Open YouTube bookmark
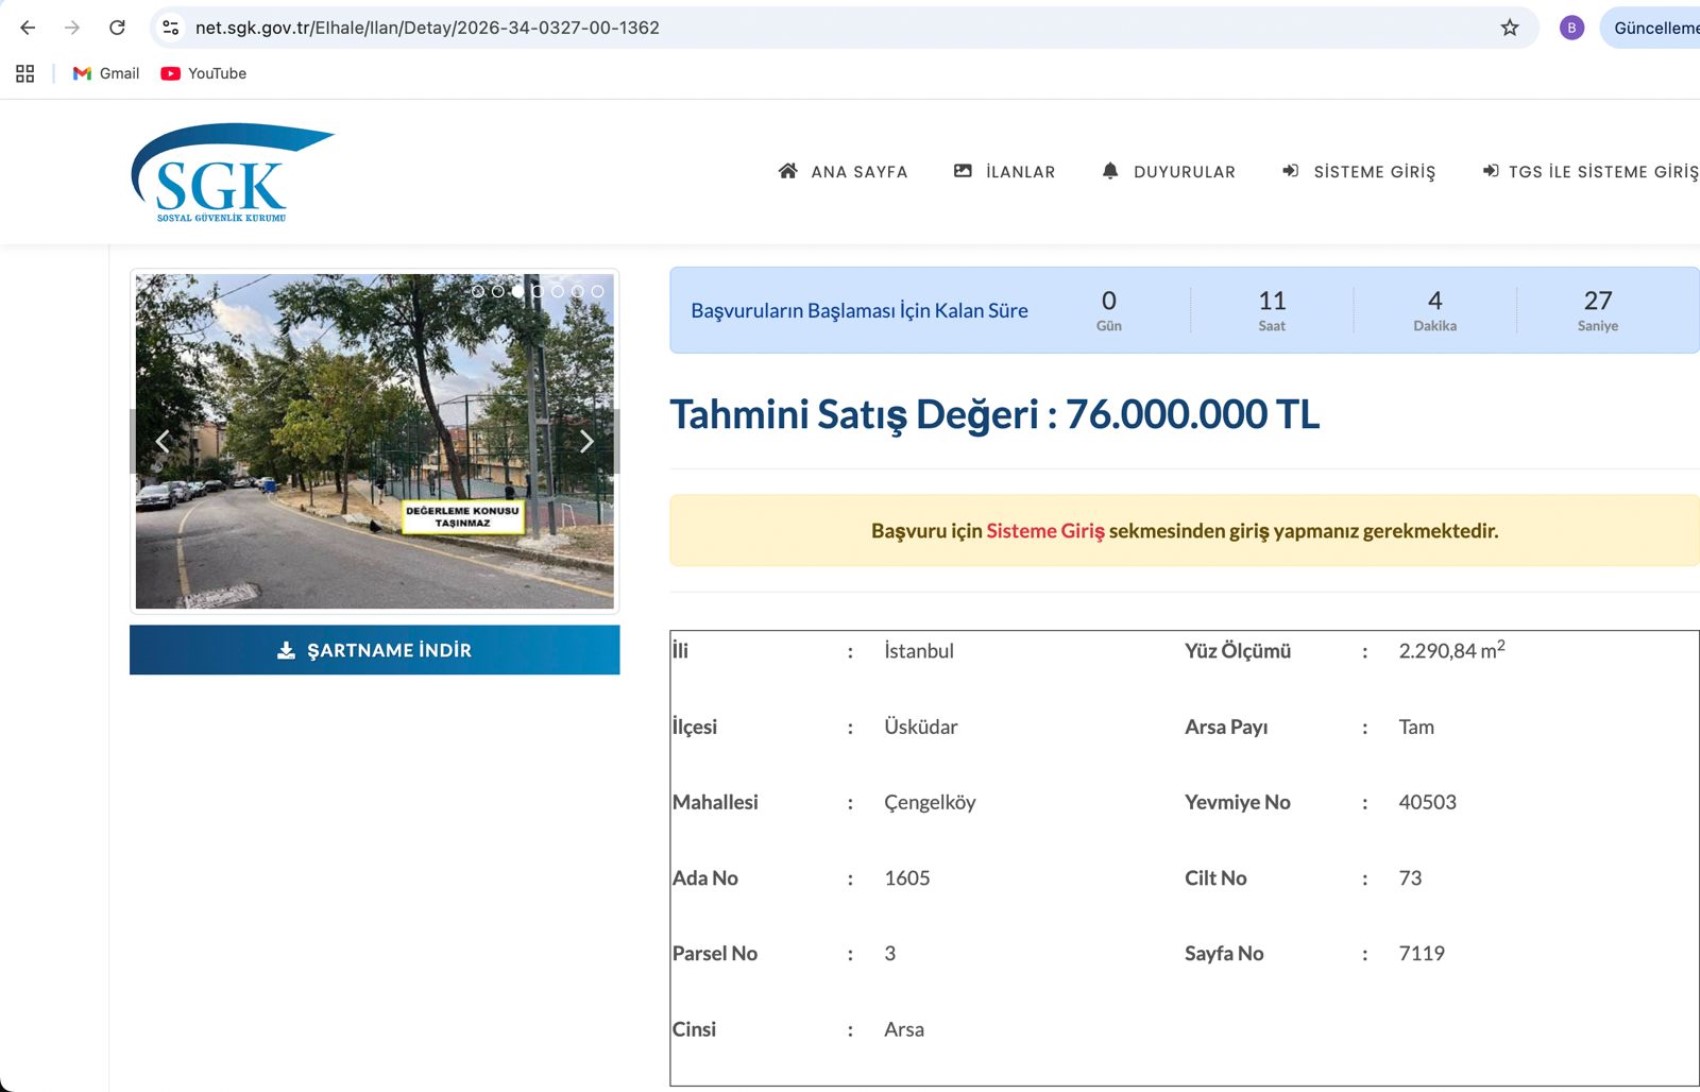 [x=204, y=73]
